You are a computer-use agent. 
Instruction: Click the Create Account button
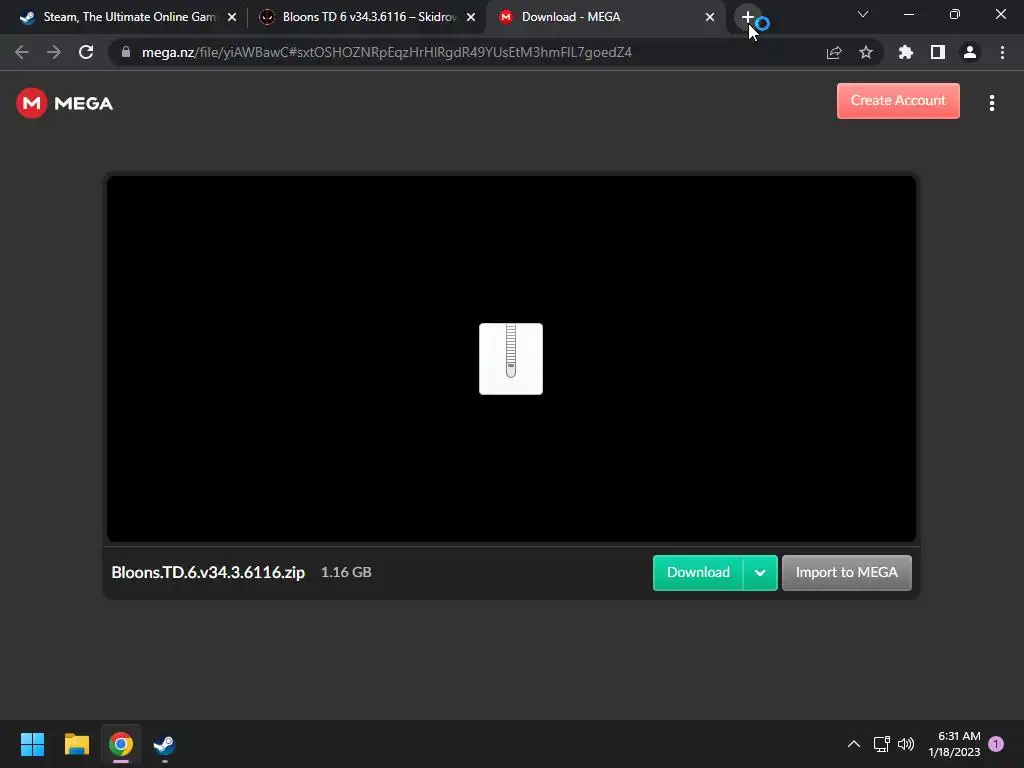point(898,101)
